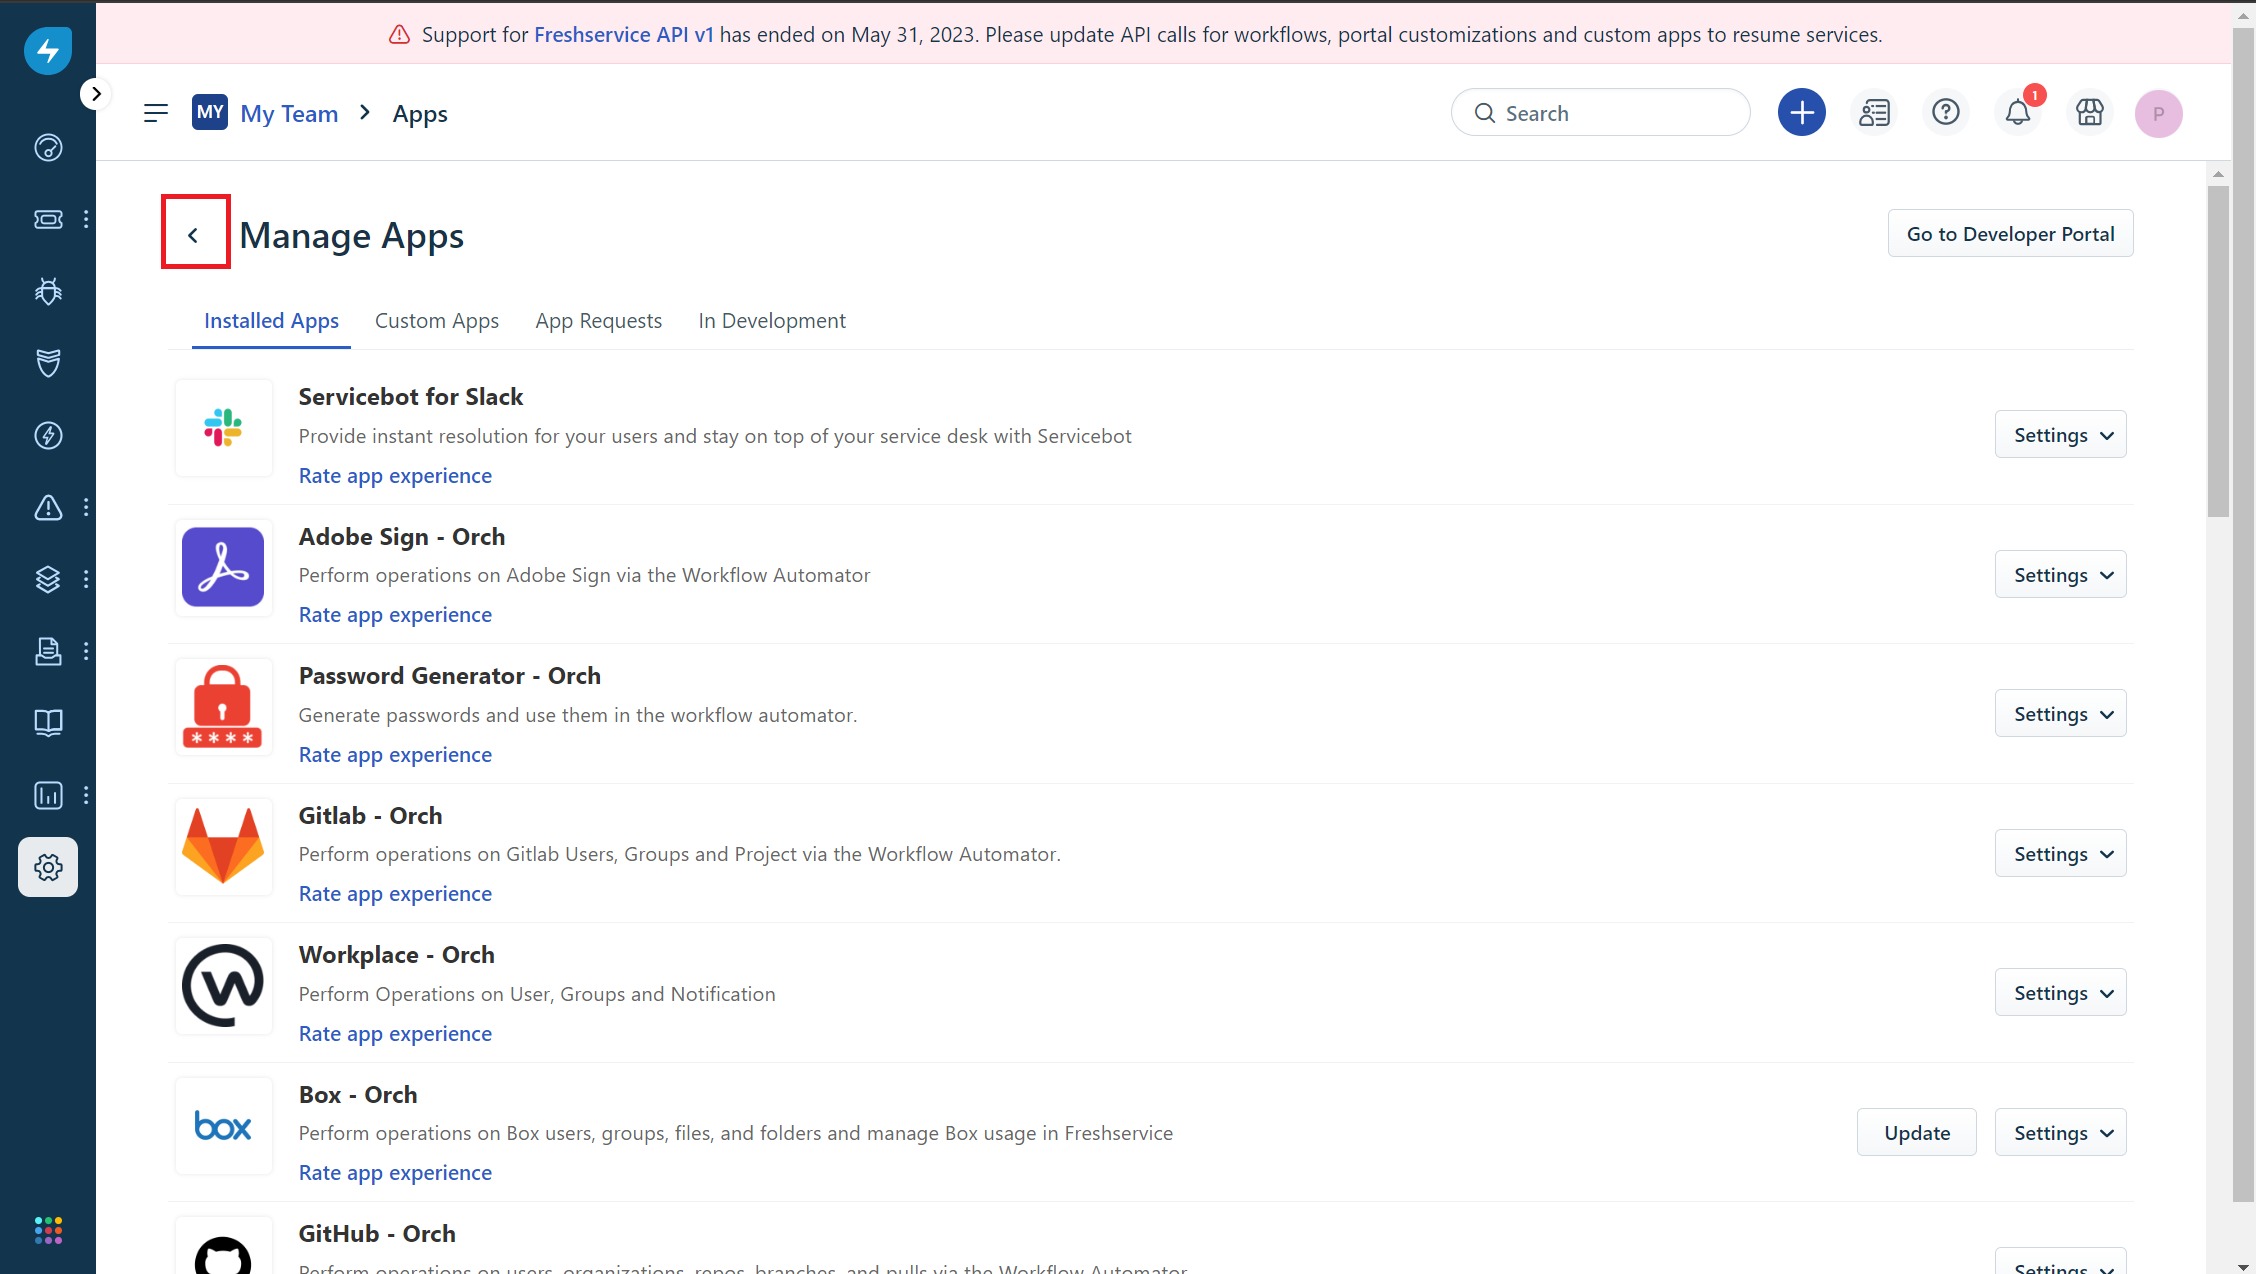Click the MY workspace badge icon

210,112
